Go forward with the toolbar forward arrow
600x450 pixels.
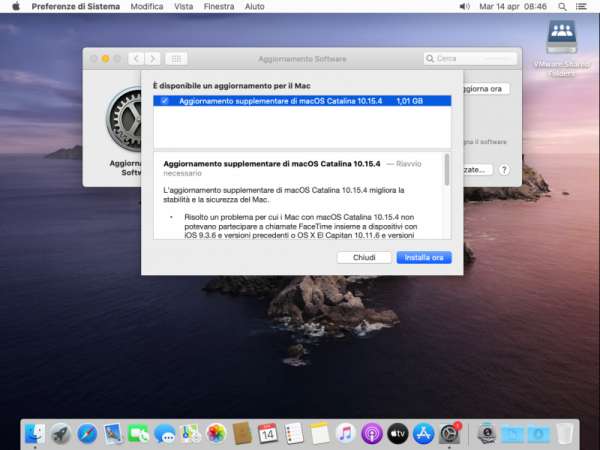coord(153,59)
